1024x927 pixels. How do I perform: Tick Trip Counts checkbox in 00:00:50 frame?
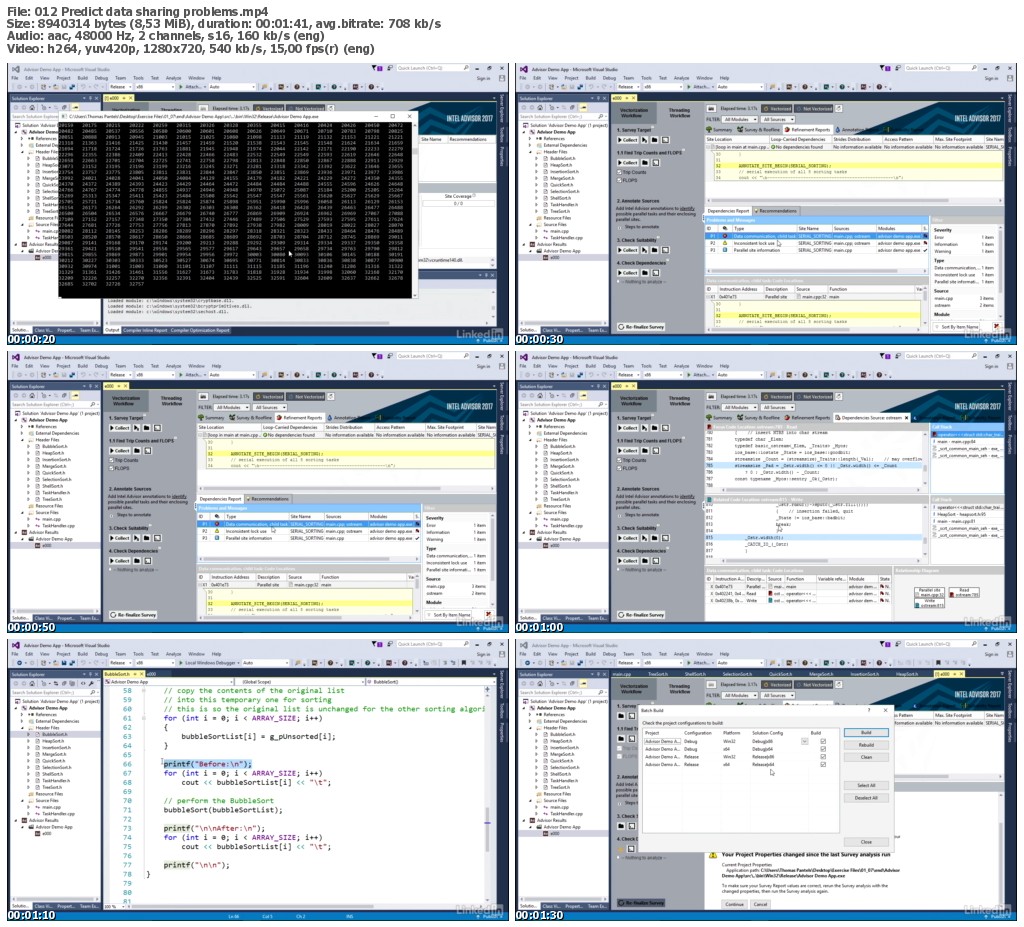(x=111, y=460)
